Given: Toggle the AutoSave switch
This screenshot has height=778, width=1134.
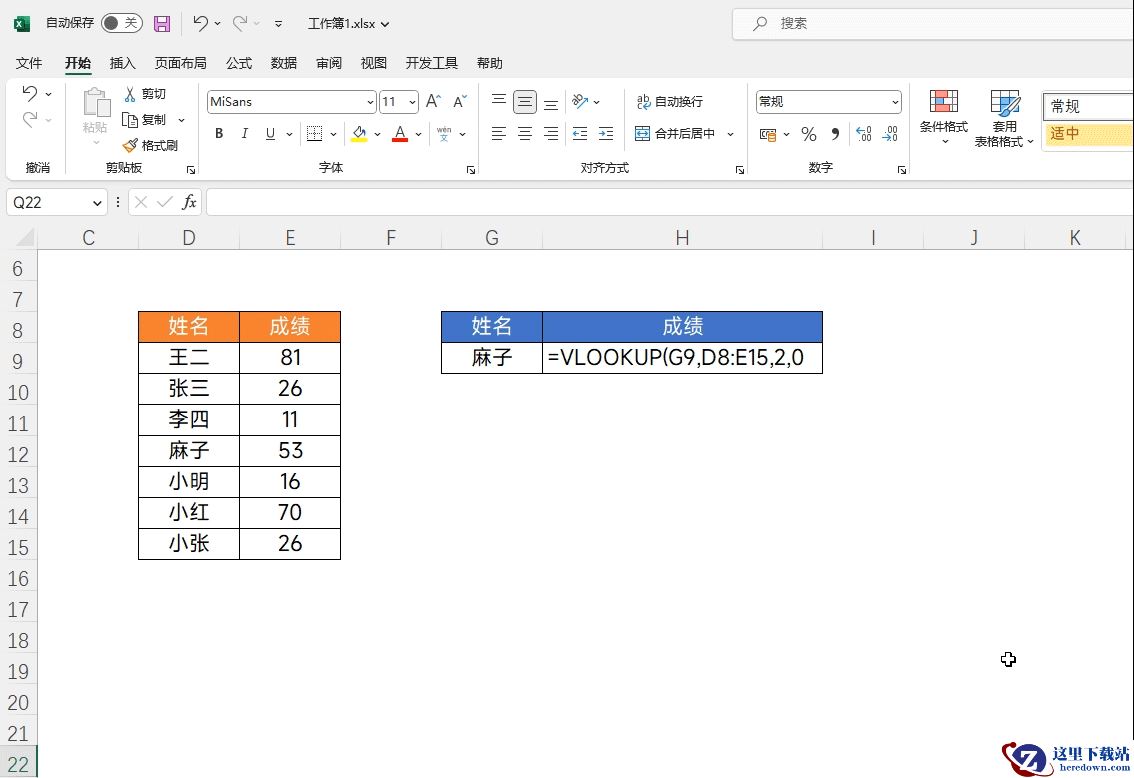Looking at the screenshot, I should [x=122, y=23].
